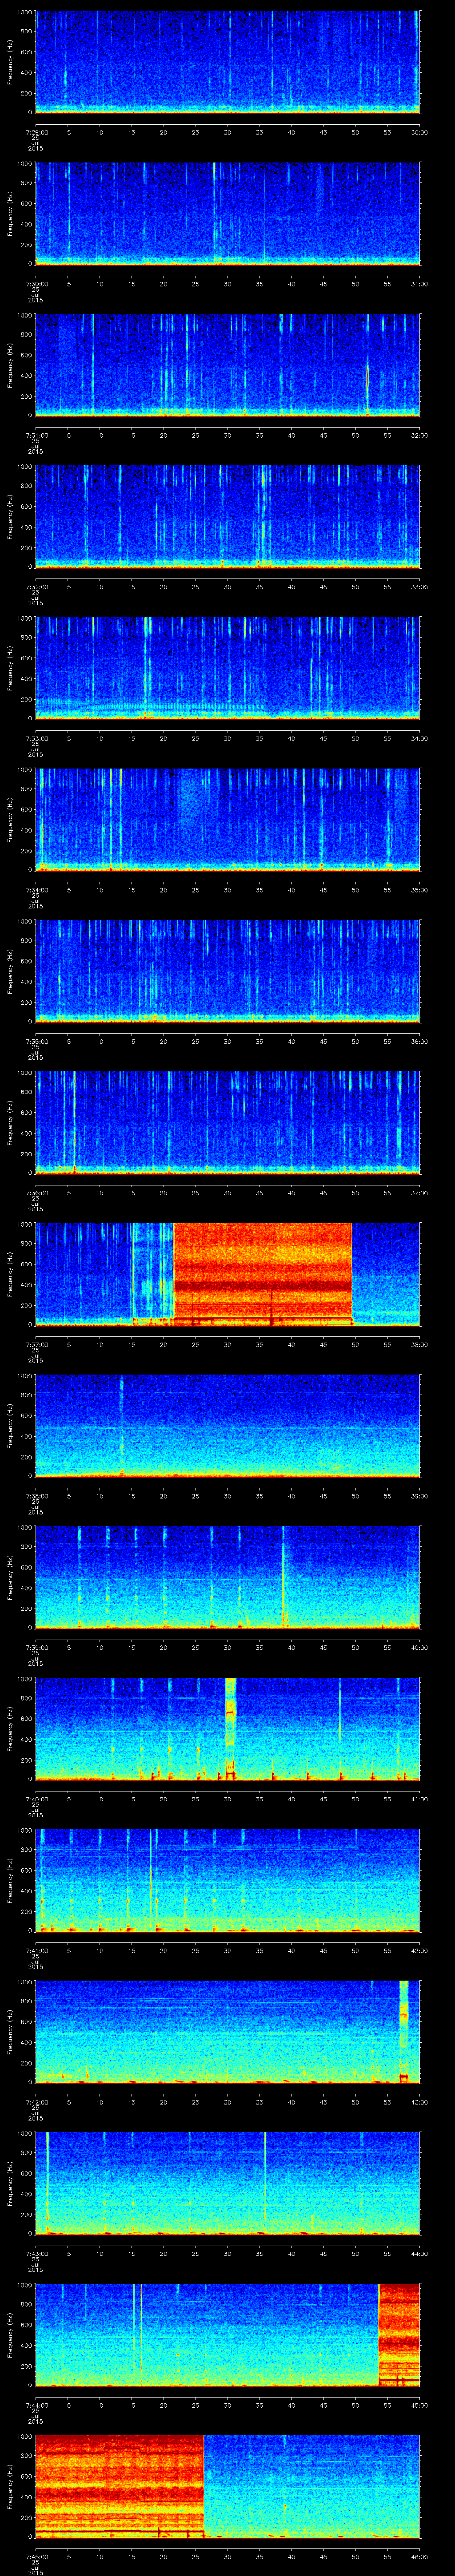The height and width of the screenshot is (2576, 455).
Task: Click the 7:33:00 start time label
Action: [x=36, y=738]
